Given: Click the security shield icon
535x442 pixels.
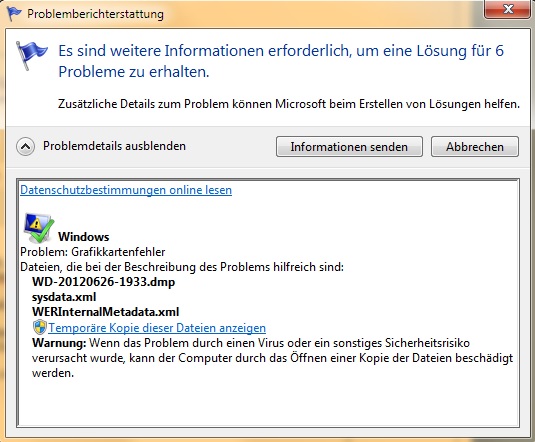Looking at the screenshot, I should (40, 327).
